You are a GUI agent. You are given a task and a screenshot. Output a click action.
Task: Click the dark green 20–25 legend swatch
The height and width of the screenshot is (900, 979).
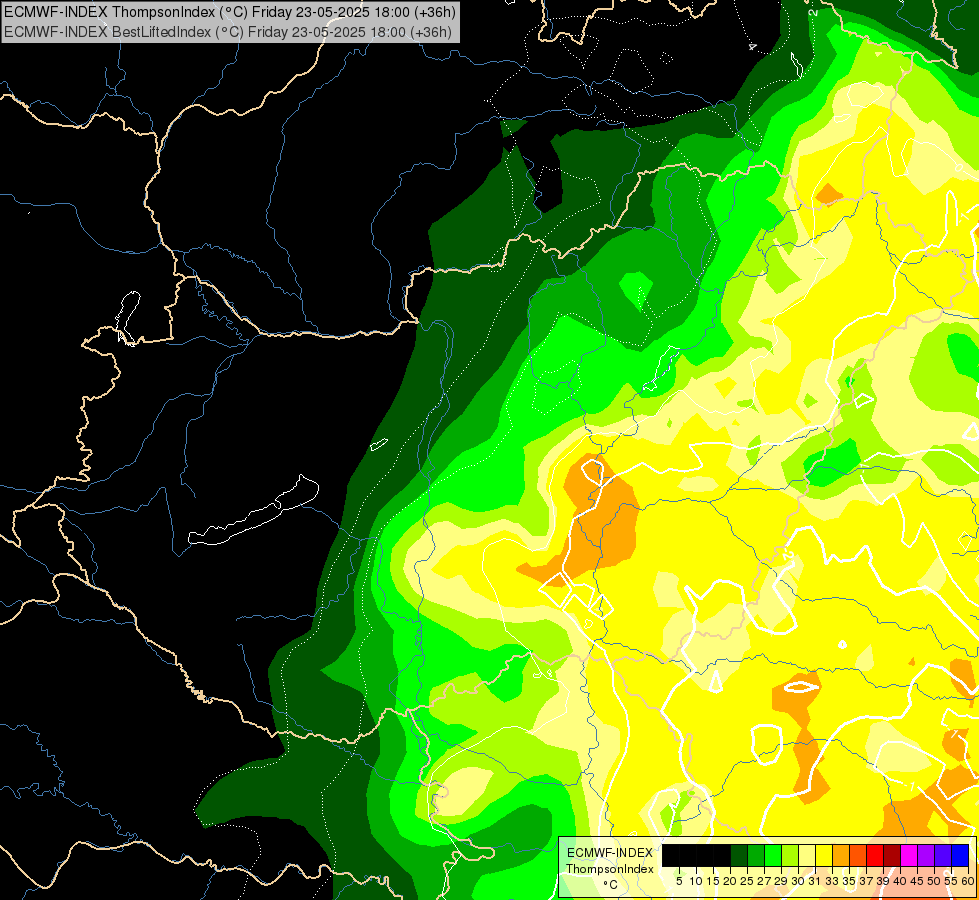[739, 855]
